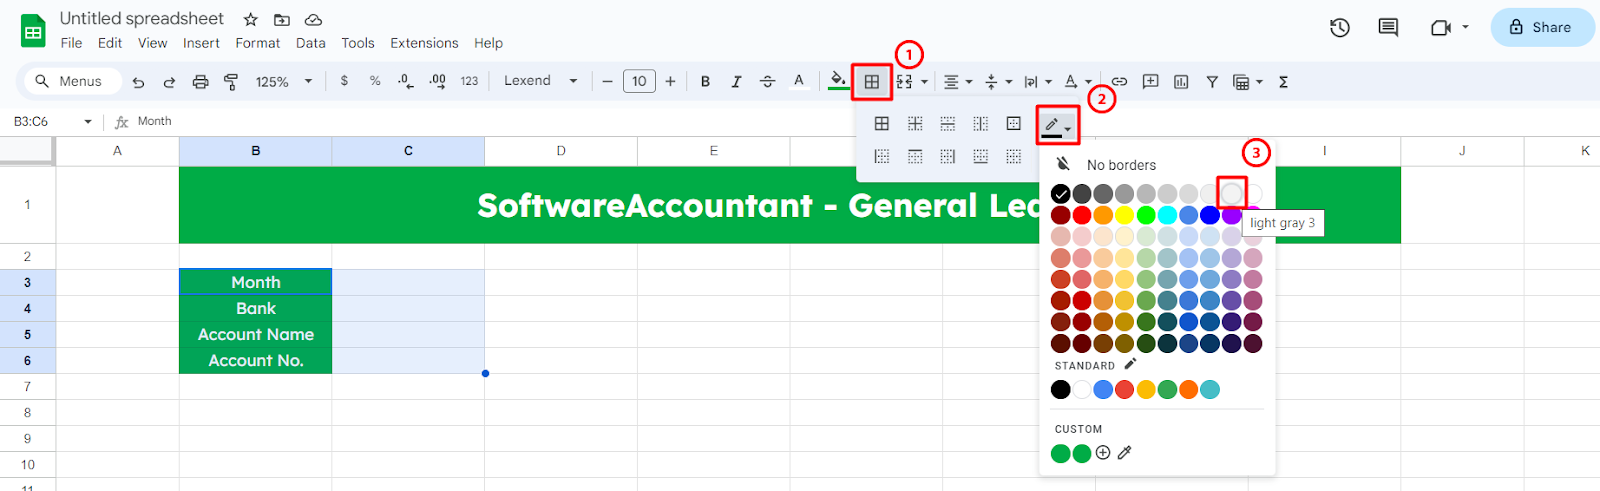Click the Borders toolbar button
1600x491 pixels.
872,82
